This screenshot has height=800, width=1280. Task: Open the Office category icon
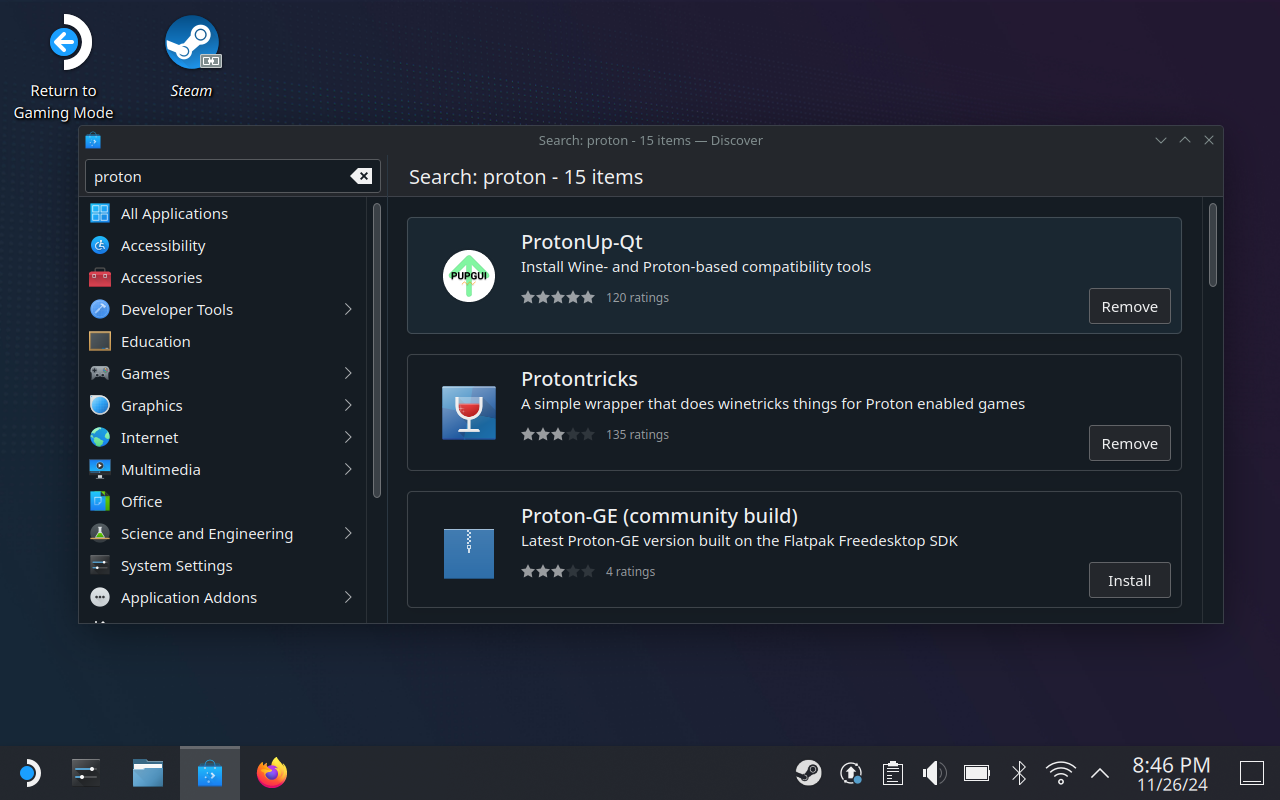[100, 501]
